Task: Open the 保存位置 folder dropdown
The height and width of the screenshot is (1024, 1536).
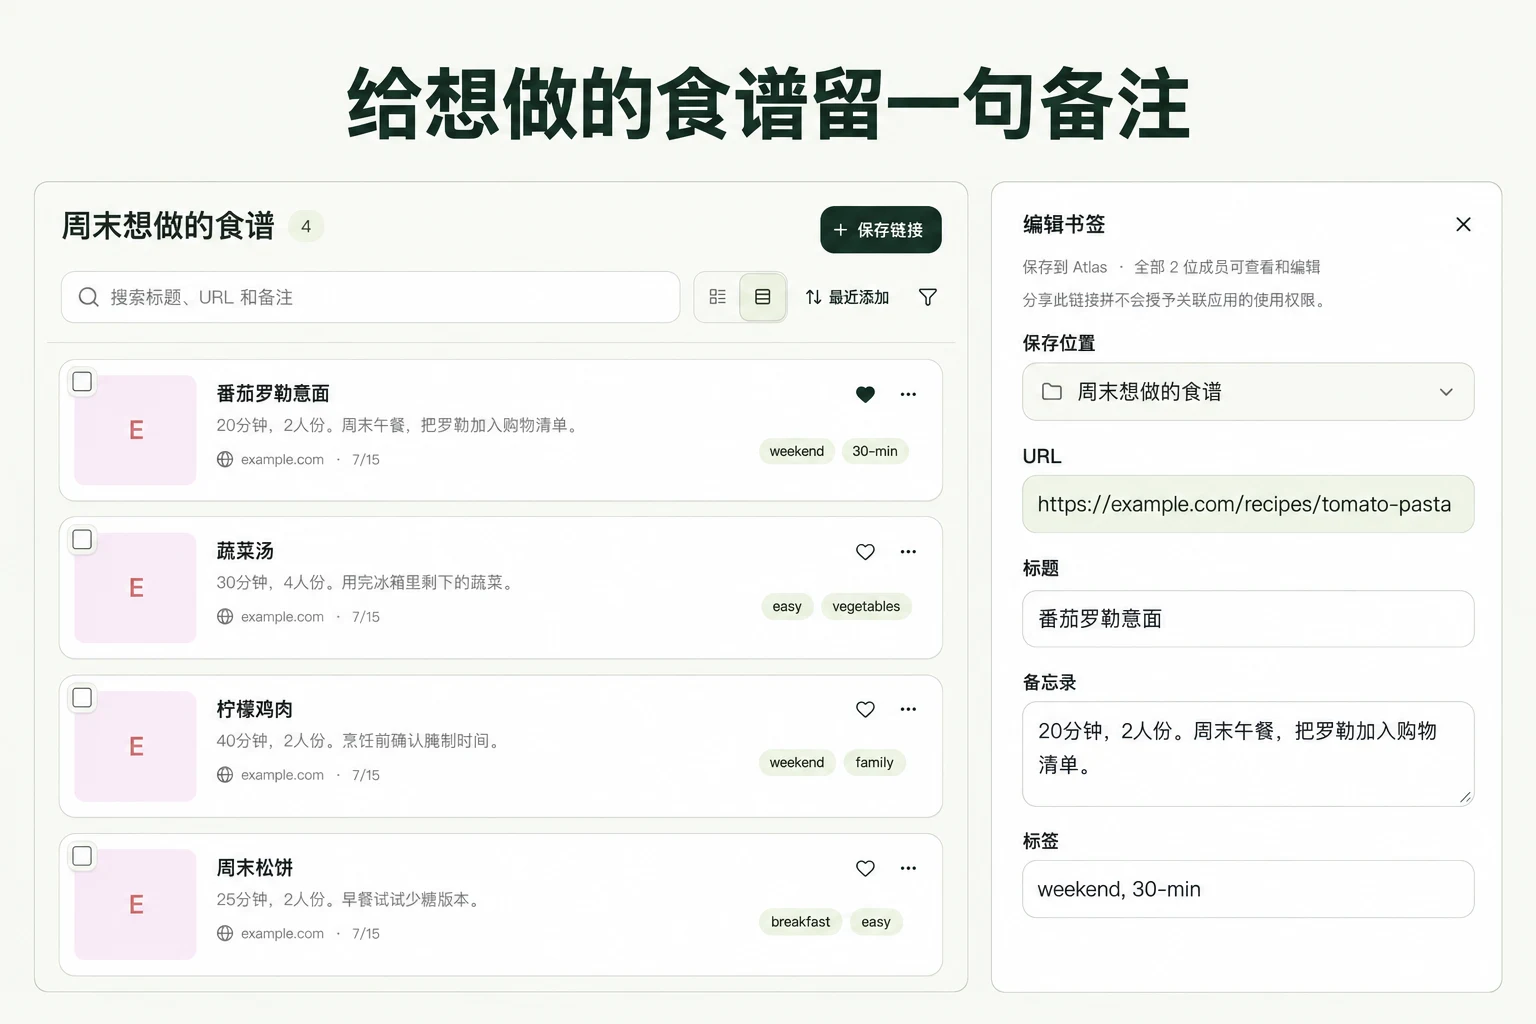Action: [x=1248, y=392]
